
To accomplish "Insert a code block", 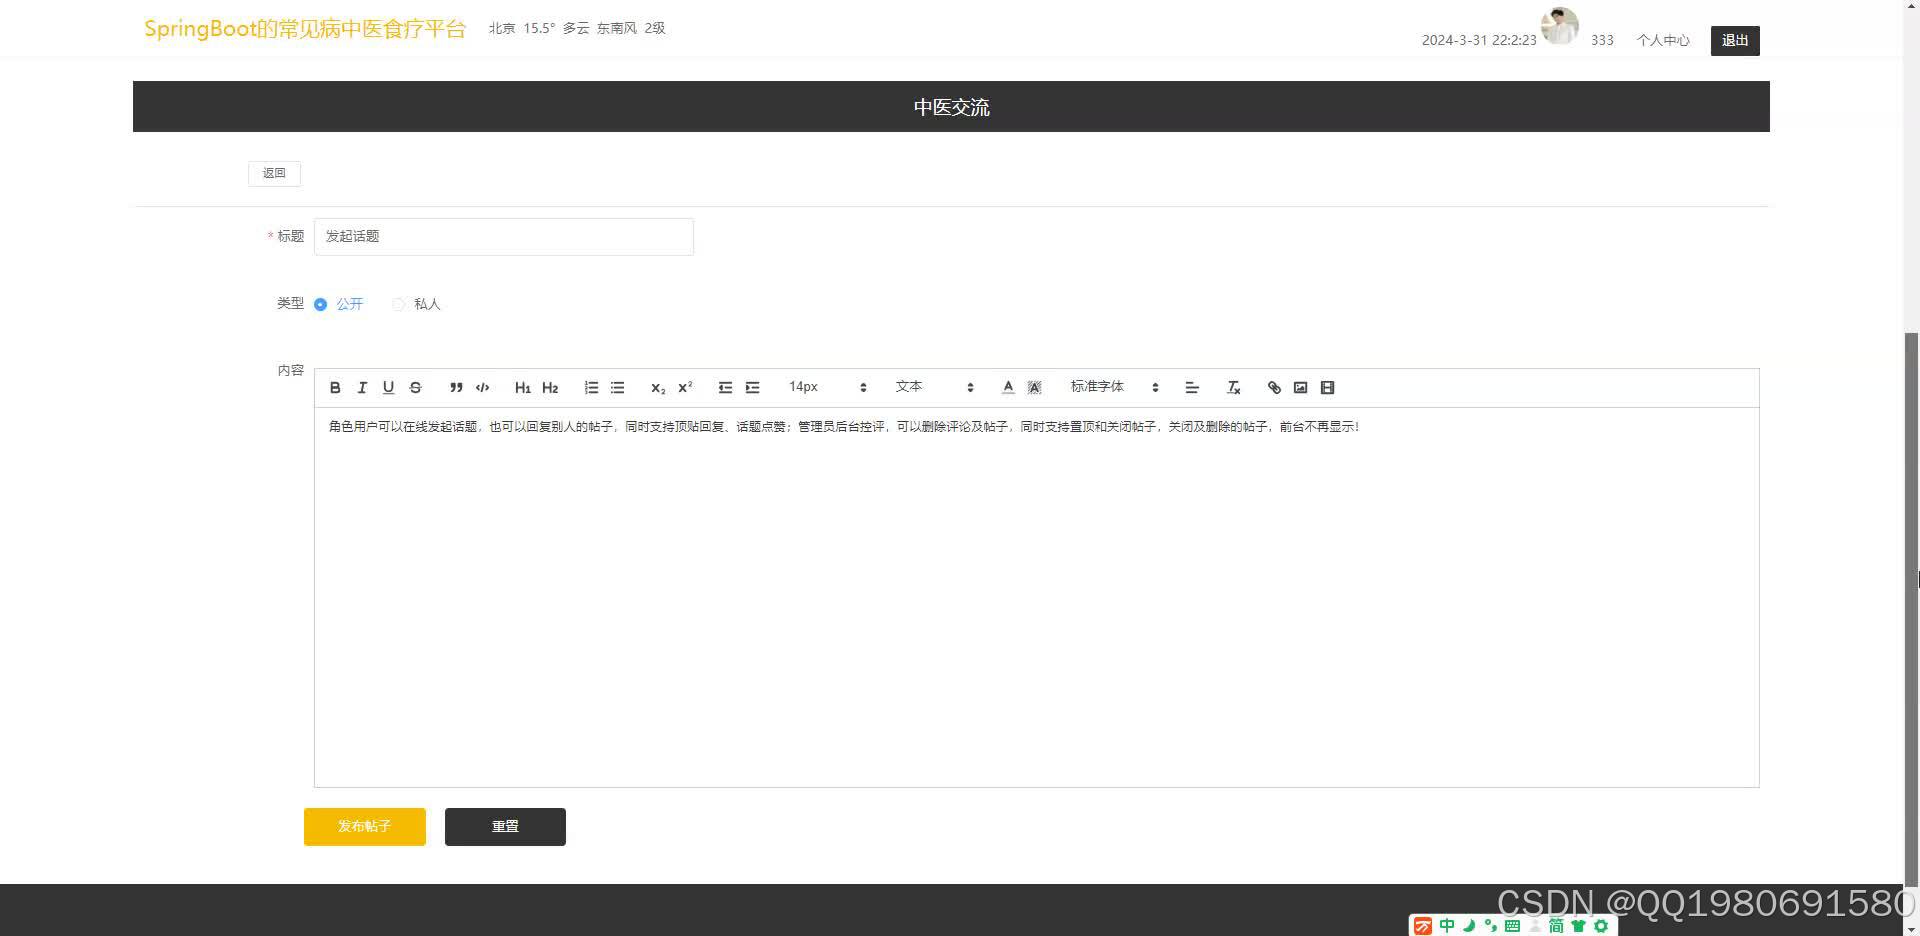I will coord(482,387).
